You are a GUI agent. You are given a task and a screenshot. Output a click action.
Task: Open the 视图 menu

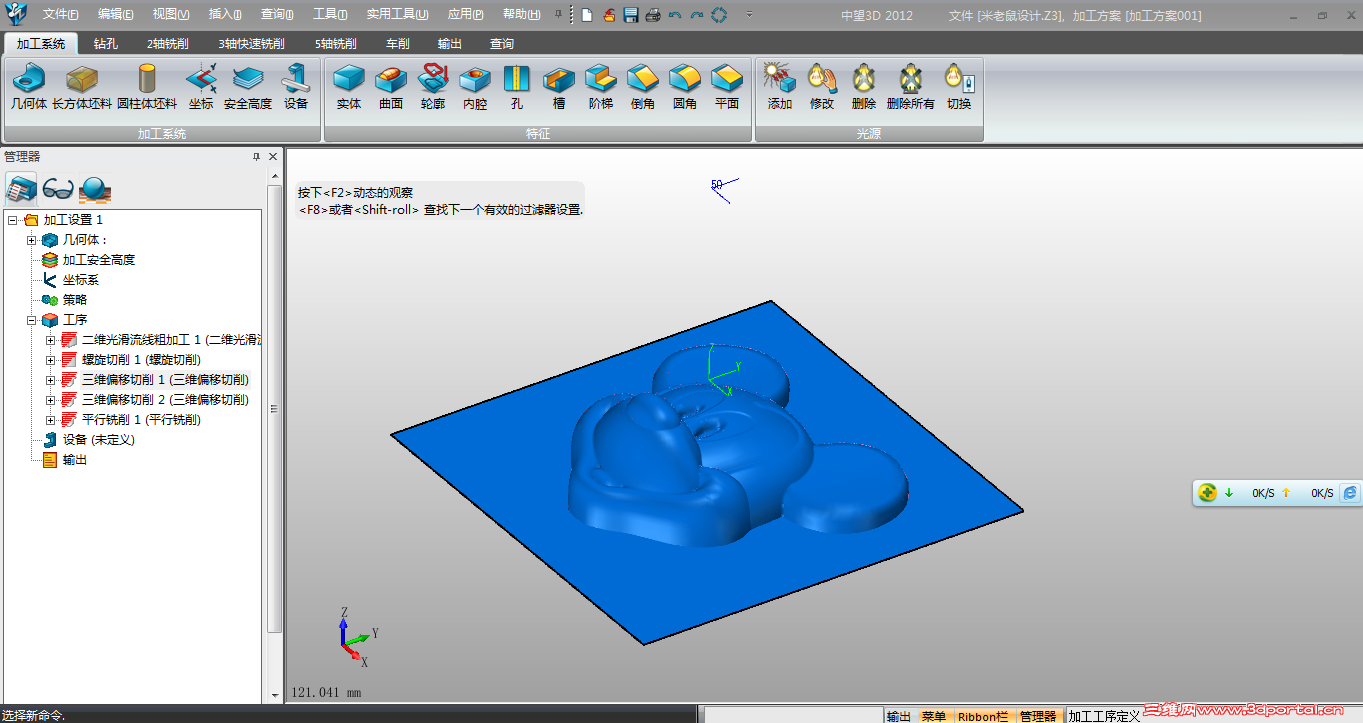click(x=171, y=15)
